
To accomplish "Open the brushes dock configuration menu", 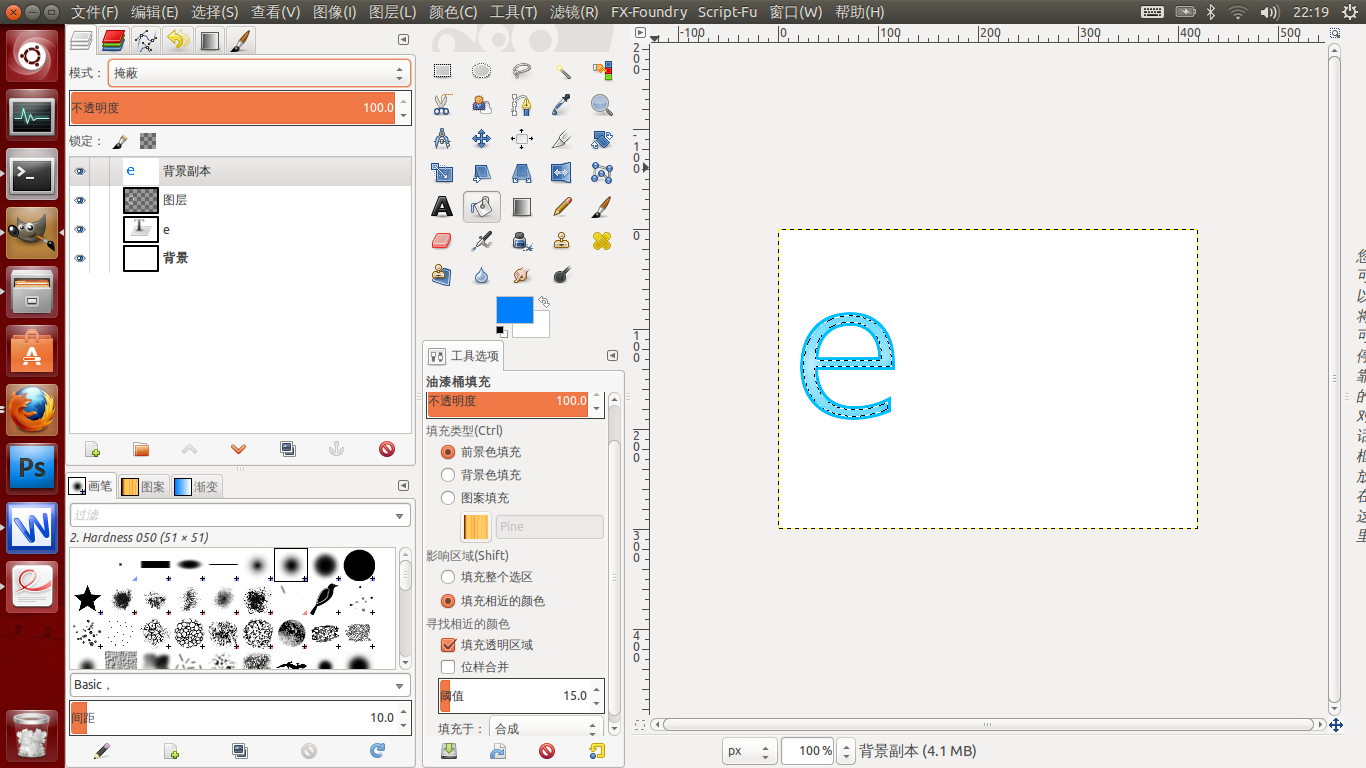I will pos(403,486).
